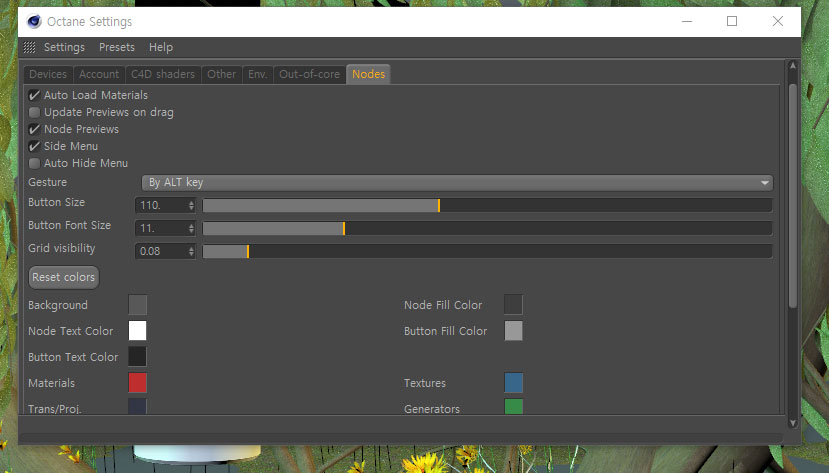The height and width of the screenshot is (473, 829).
Task: Open the Help menu
Action: 161,47
